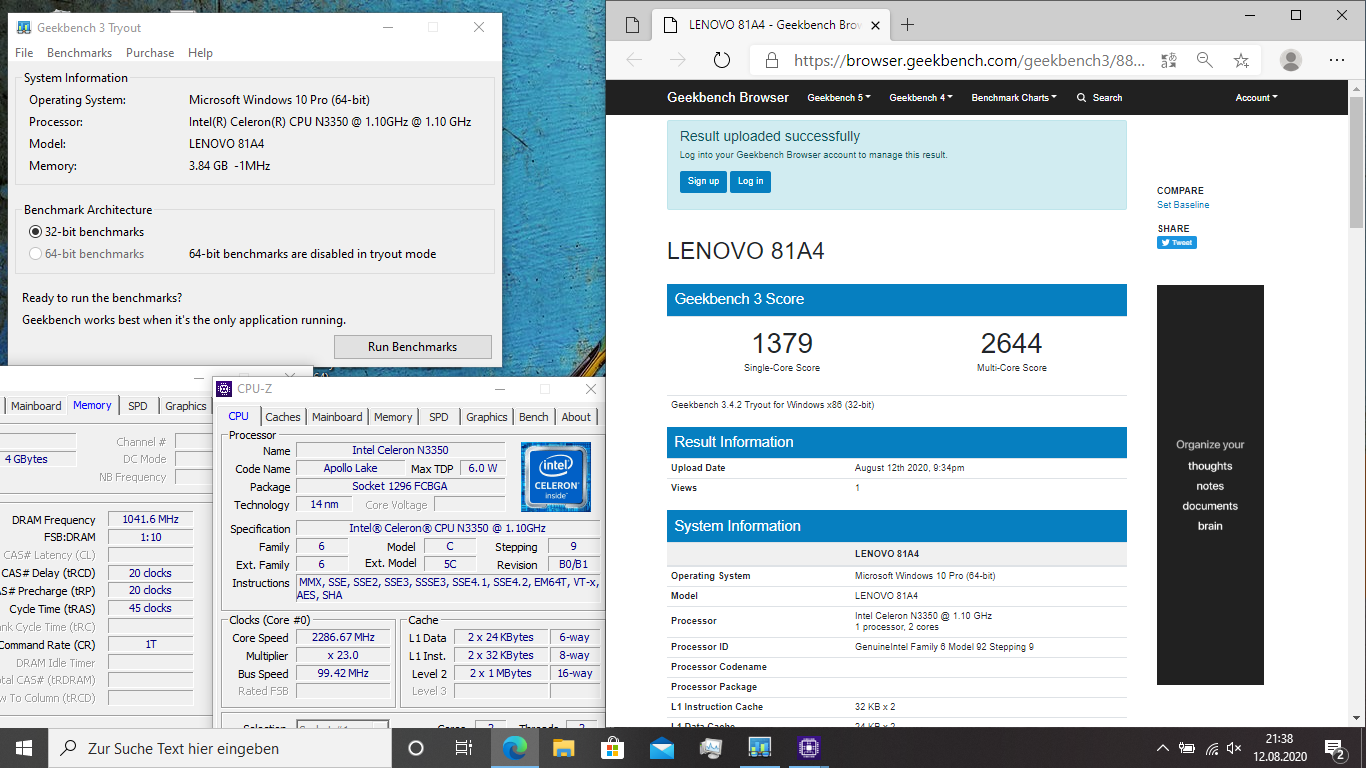Open Purchase menu in Geekbench 3
This screenshot has height=768, width=1366.
pyautogui.click(x=150, y=53)
